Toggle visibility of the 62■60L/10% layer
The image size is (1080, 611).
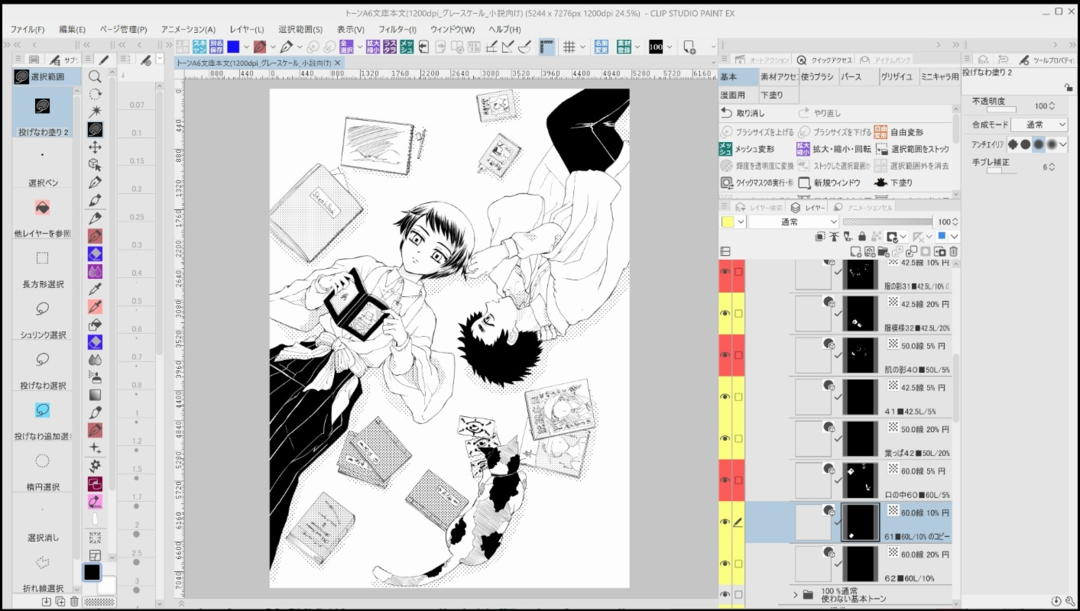[x=725, y=565]
